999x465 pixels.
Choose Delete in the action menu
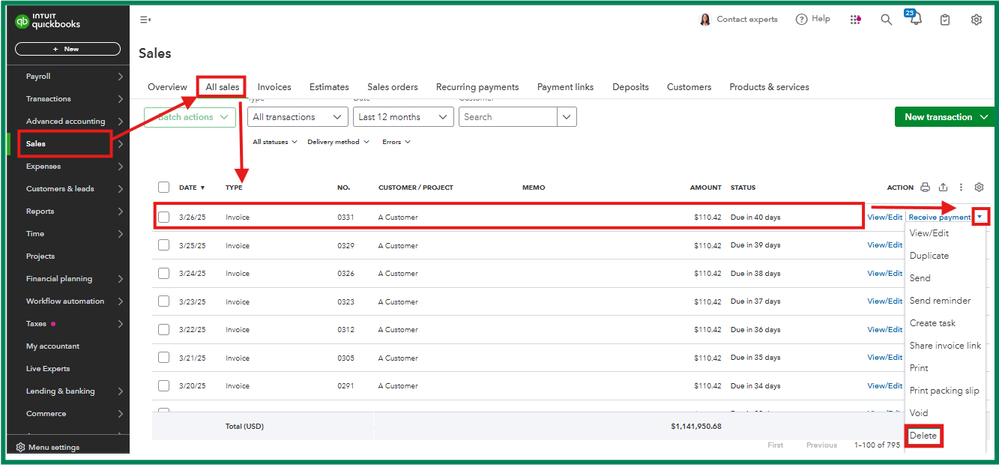point(923,436)
